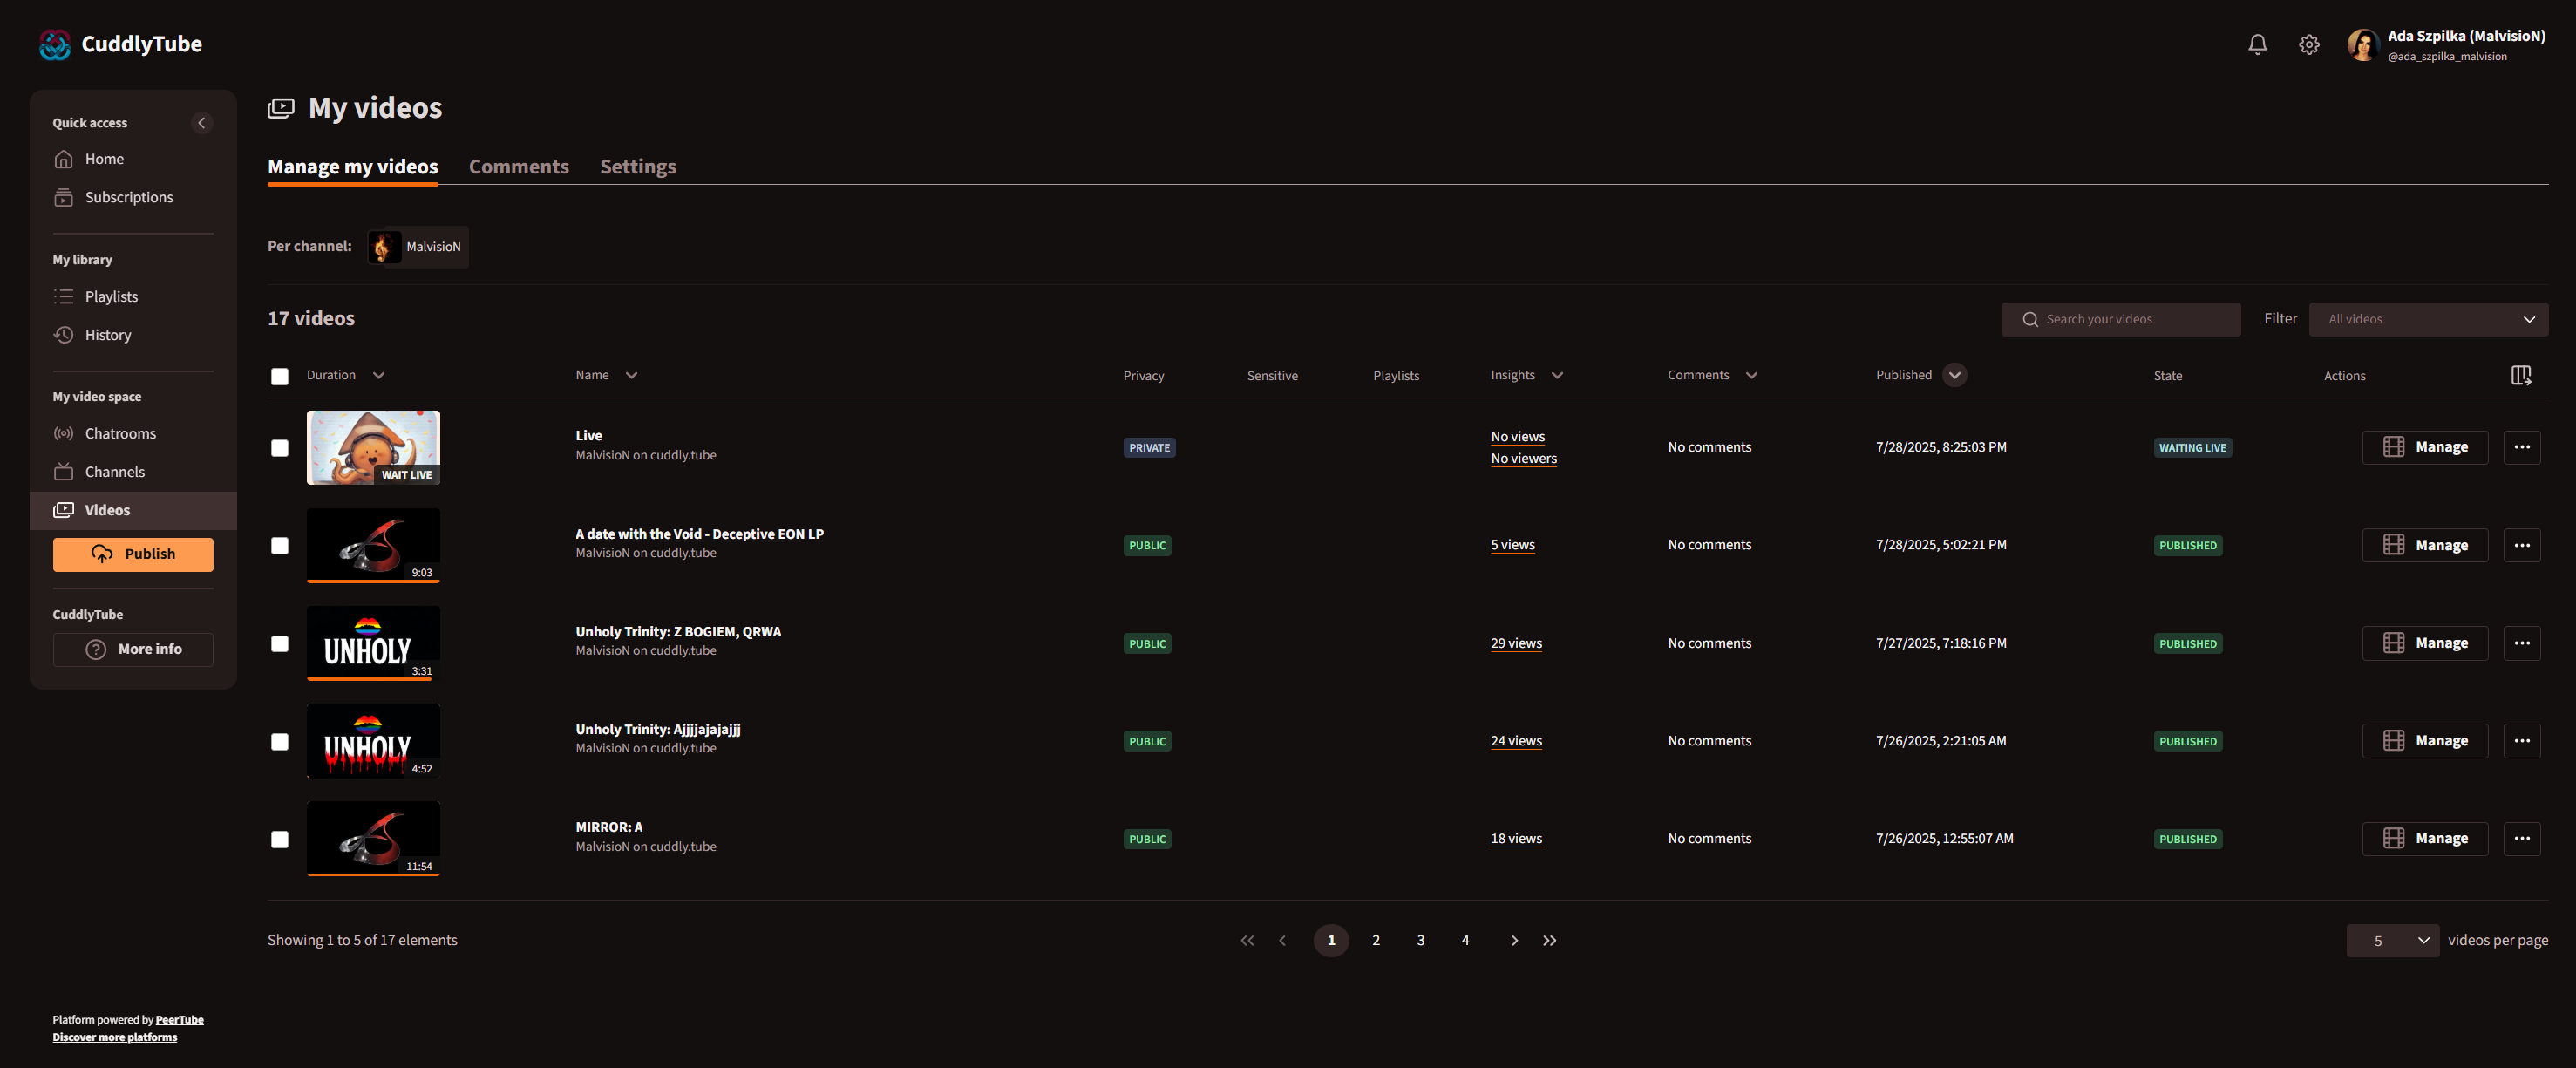Open the notifications bell

[2257, 44]
